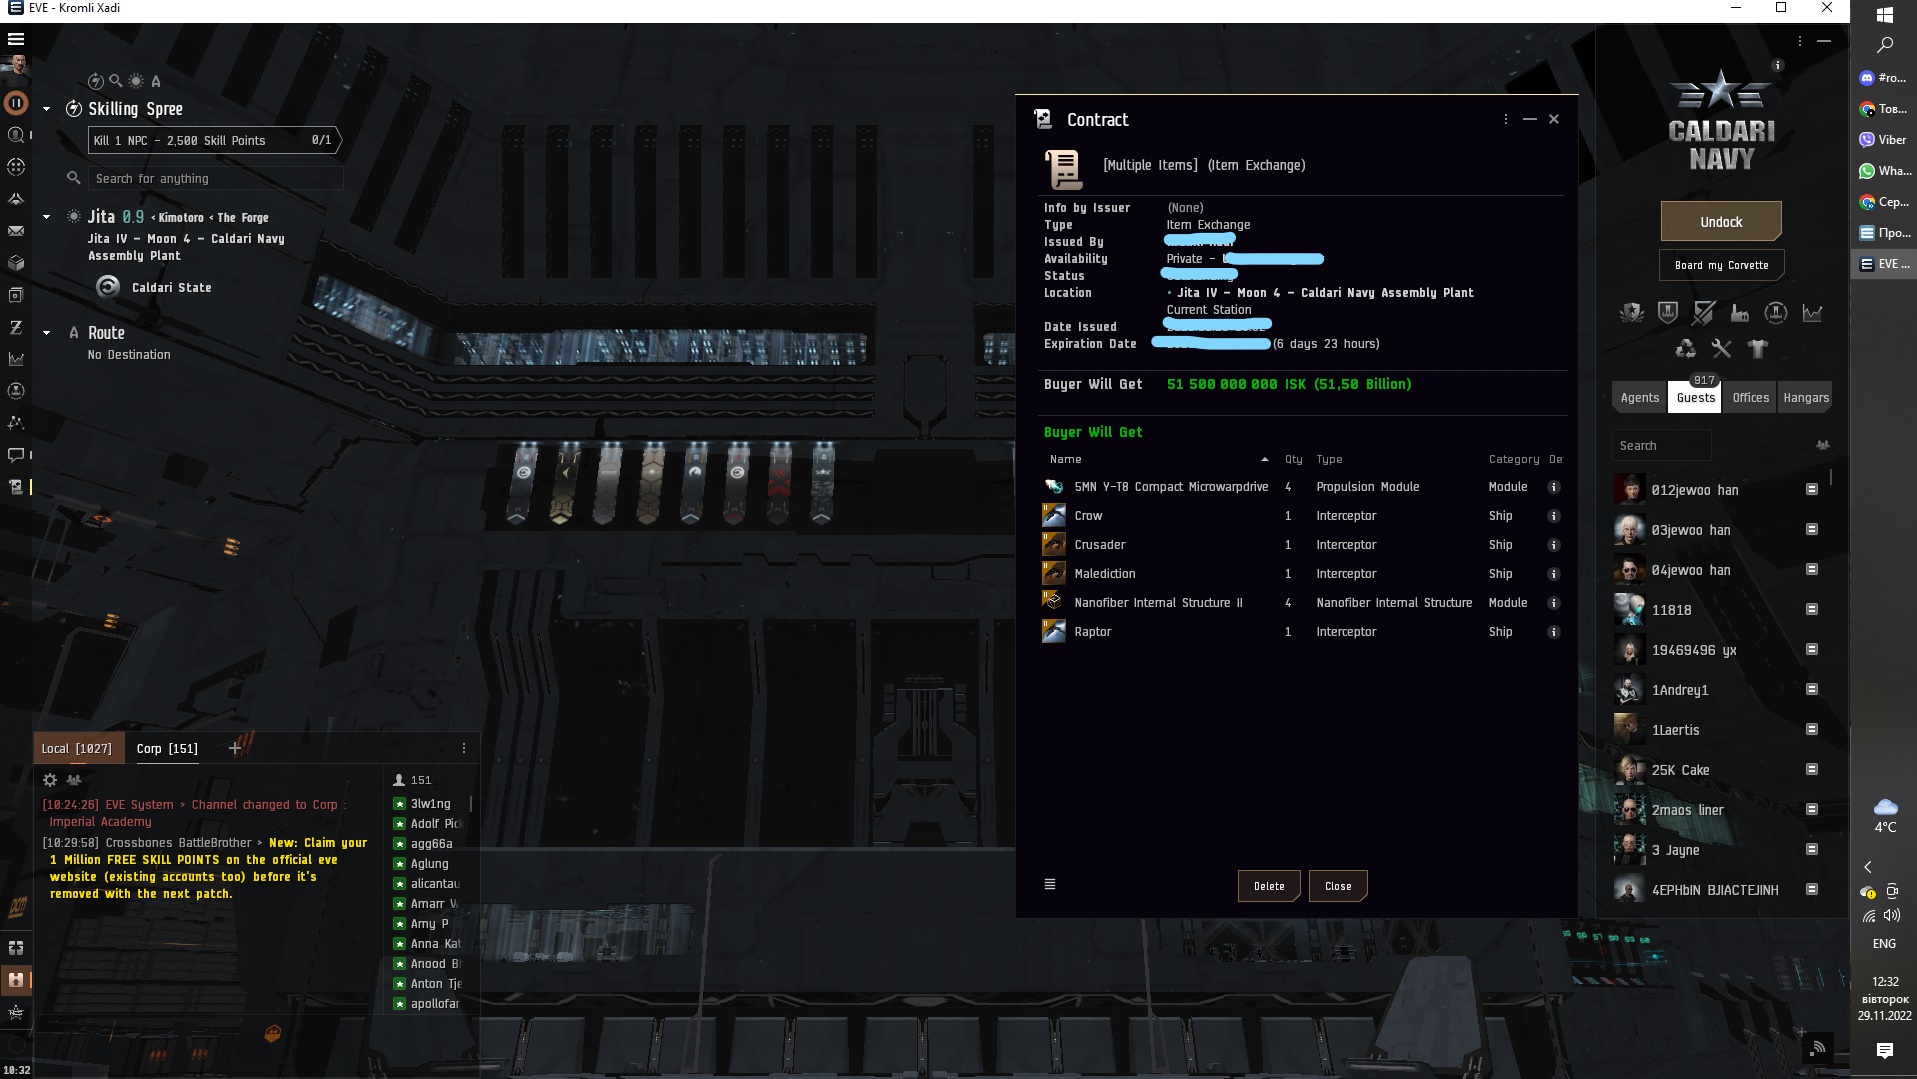The height and width of the screenshot is (1079, 1917).
Task: Delete the contract
Action: point(1269,886)
